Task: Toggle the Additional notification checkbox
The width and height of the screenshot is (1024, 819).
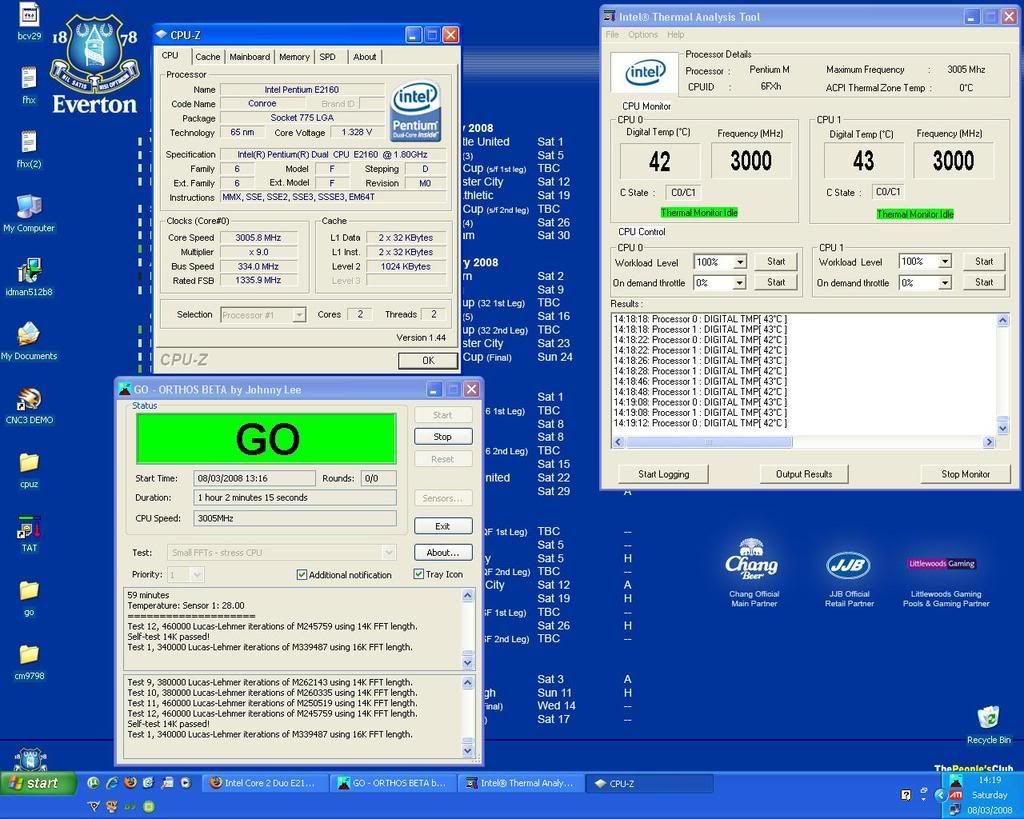Action: pos(302,575)
